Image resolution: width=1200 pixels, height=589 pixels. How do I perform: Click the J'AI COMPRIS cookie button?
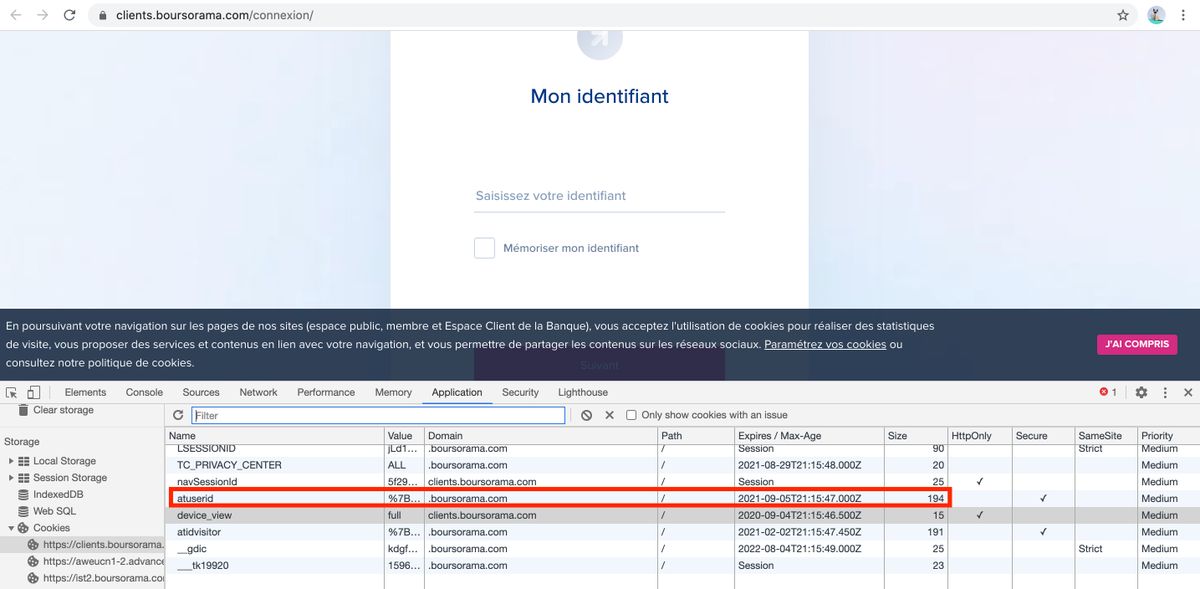[x=1137, y=344]
